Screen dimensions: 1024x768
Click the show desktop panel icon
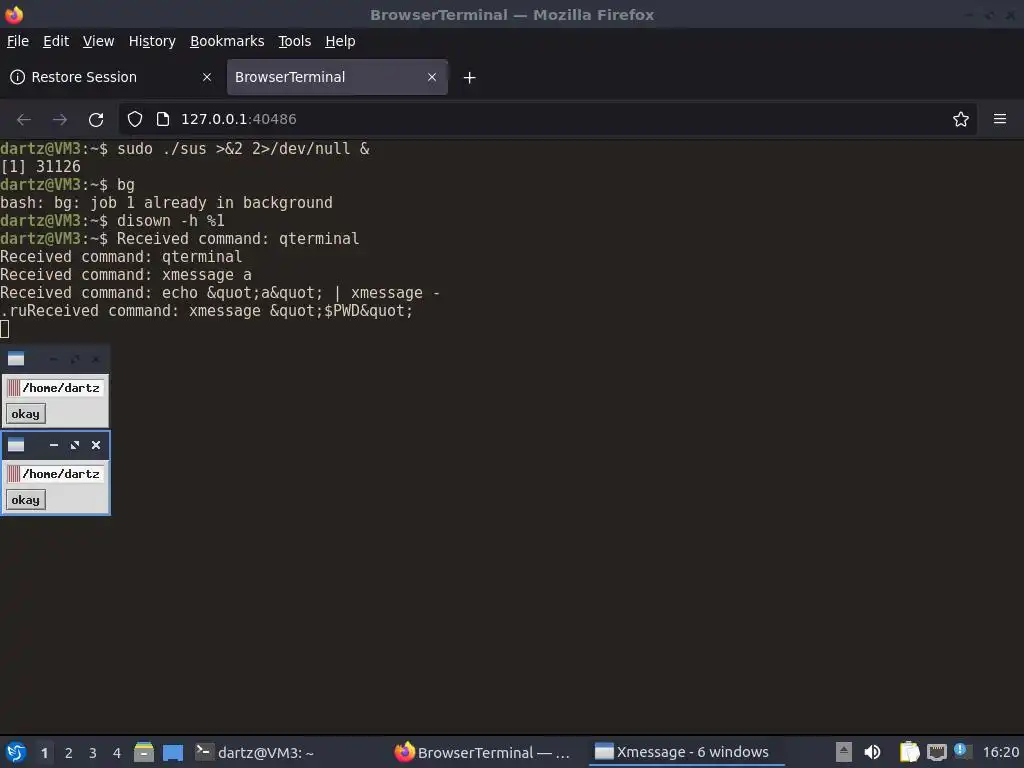172,752
